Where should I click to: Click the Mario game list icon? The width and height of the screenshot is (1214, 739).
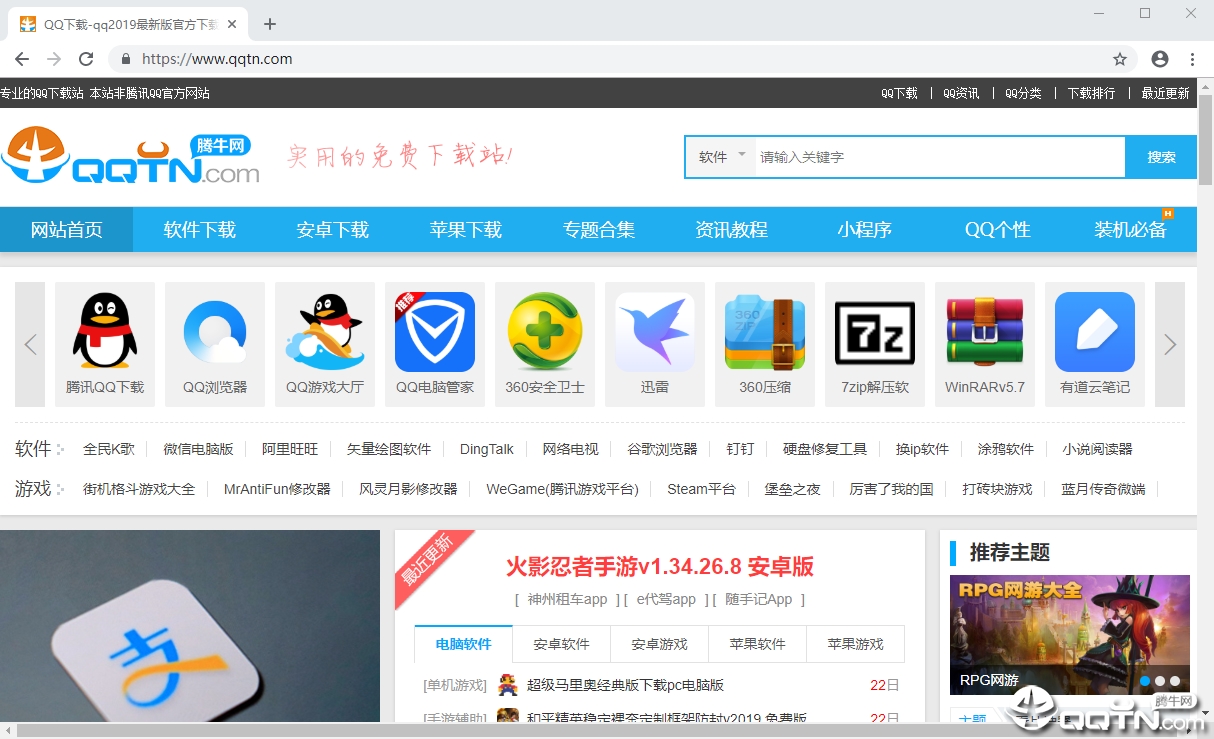point(508,685)
